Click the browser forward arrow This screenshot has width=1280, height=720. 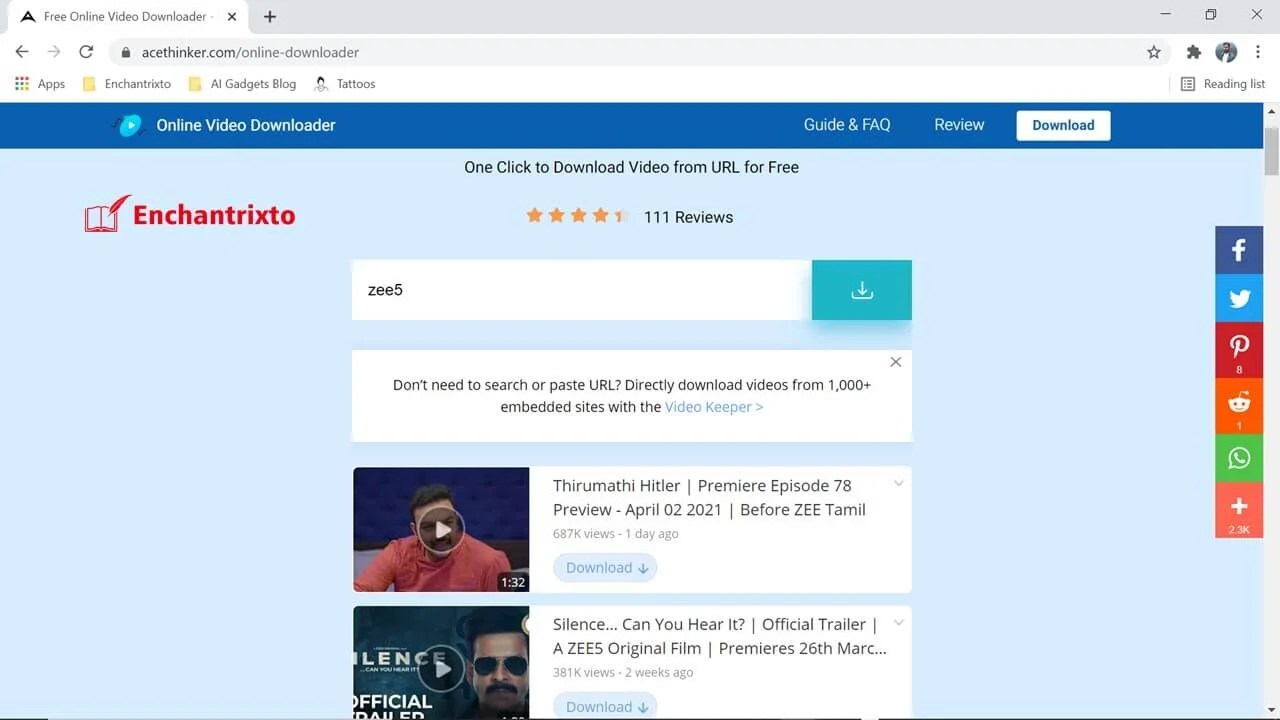[54, 52]
